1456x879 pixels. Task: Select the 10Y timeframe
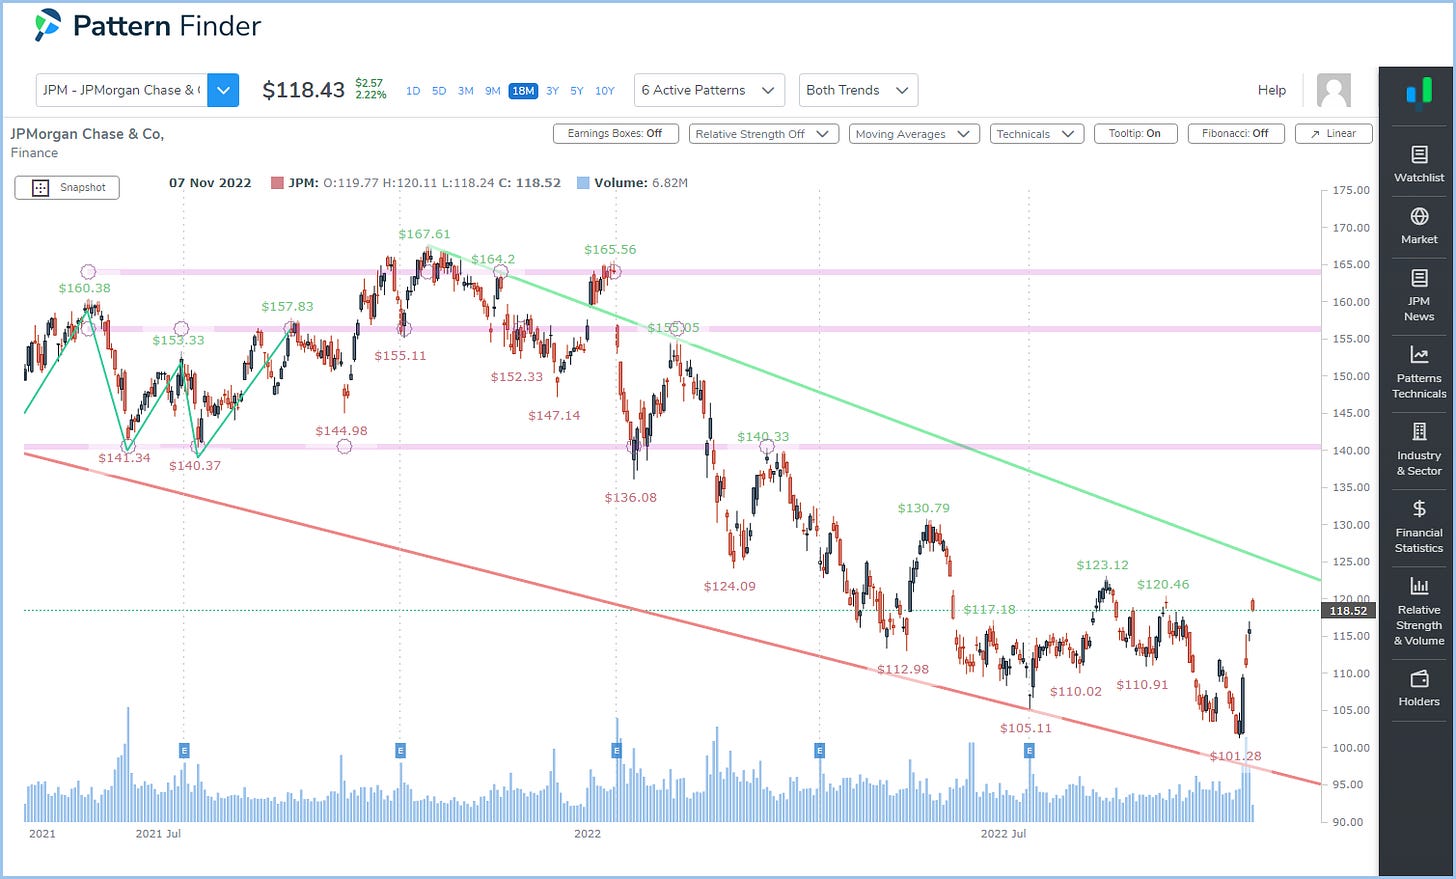(x=605, y=91)
